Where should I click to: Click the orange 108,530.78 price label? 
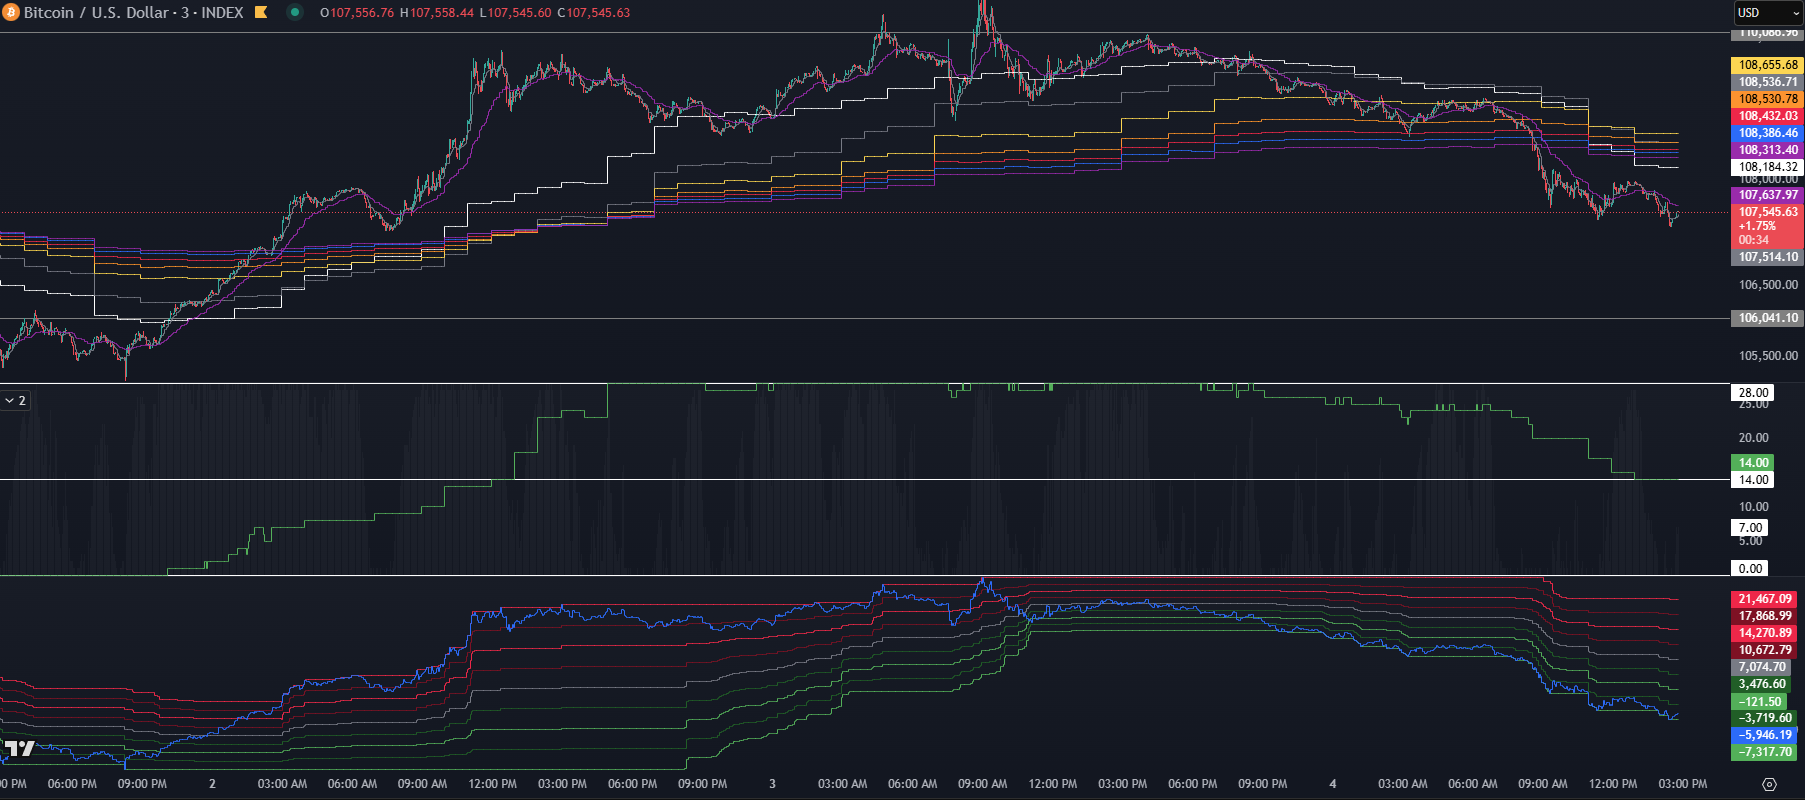(1767, 99)
